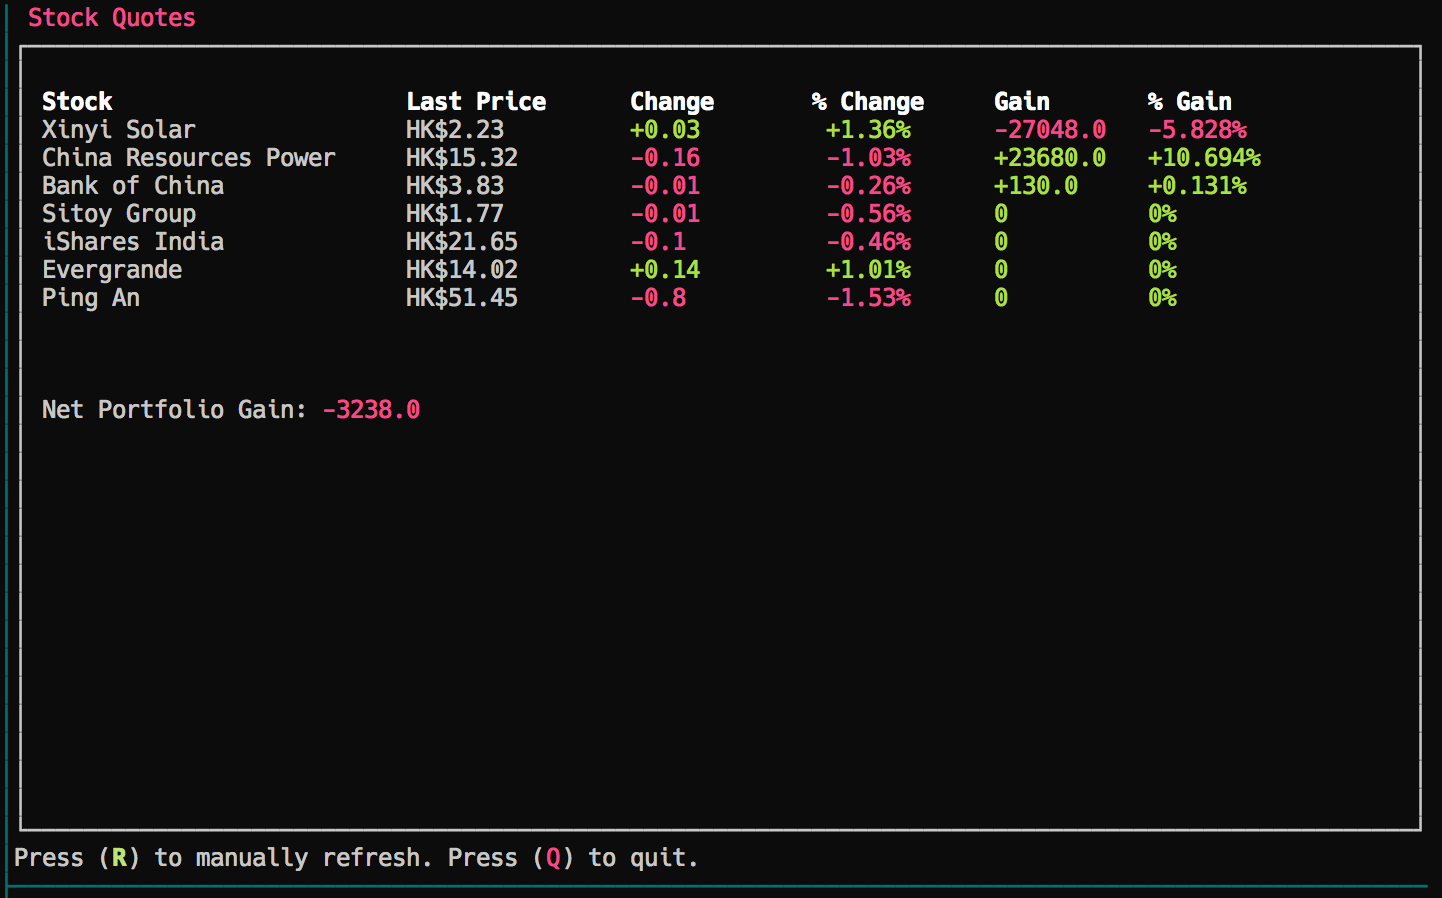Click the % Gain column header

tap(1190, 101)
